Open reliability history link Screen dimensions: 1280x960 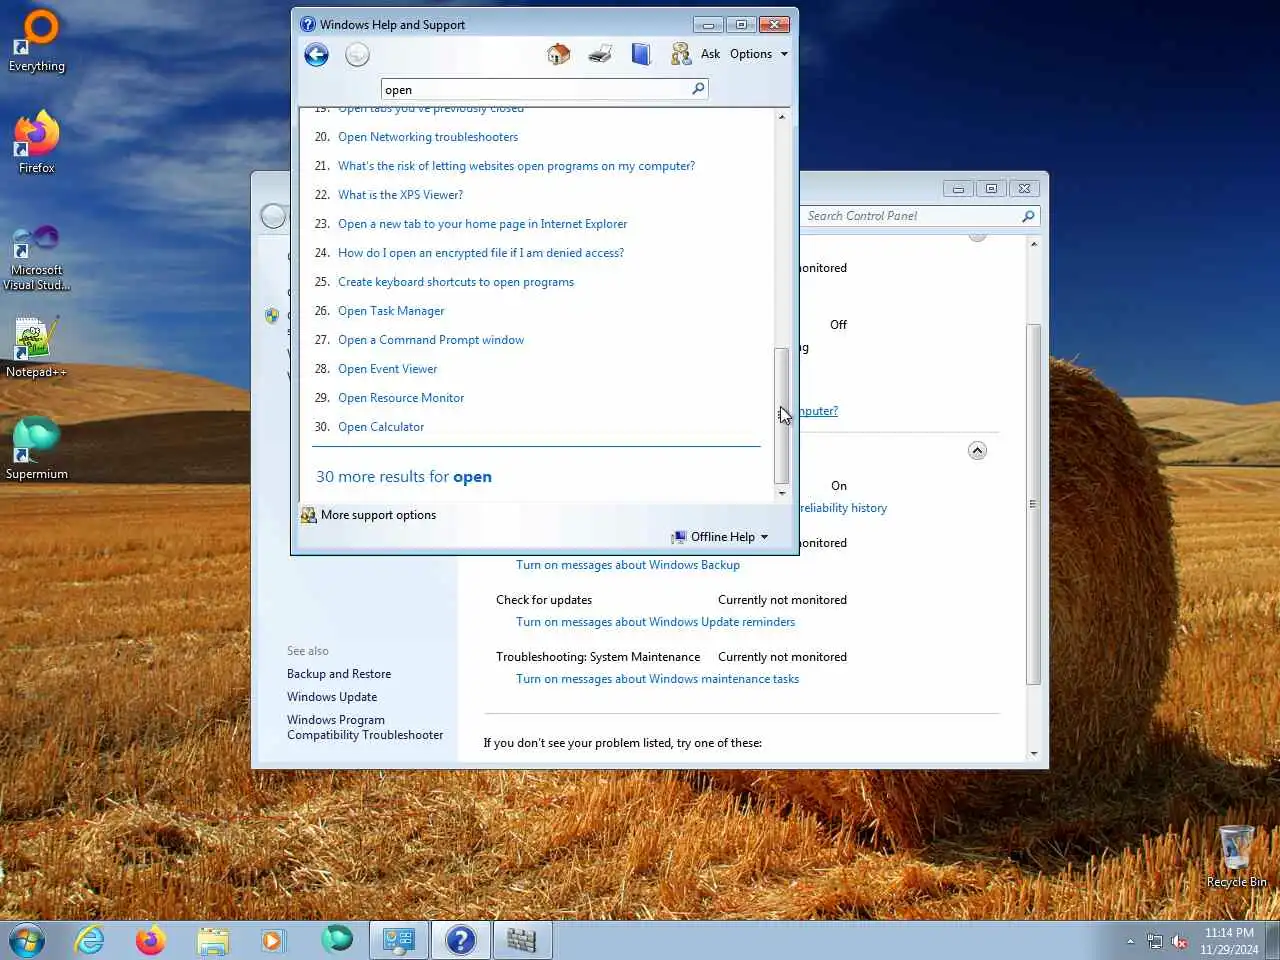tap(844, 508)
